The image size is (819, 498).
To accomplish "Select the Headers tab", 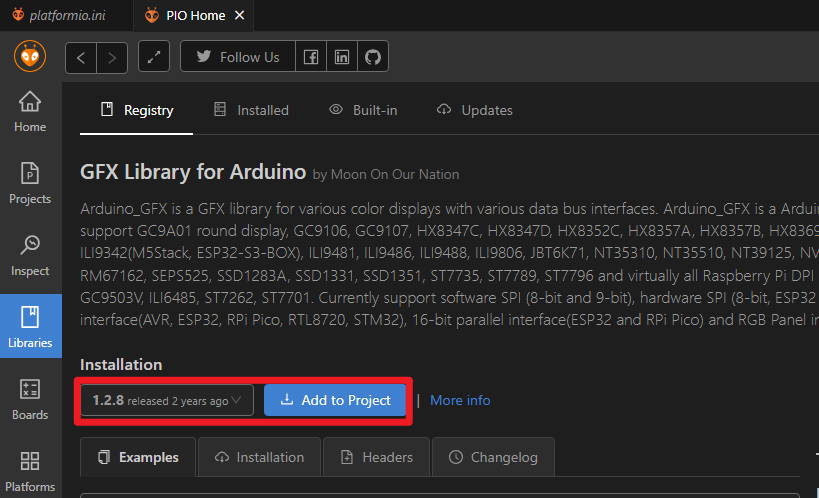I will [x=376, y=457].
